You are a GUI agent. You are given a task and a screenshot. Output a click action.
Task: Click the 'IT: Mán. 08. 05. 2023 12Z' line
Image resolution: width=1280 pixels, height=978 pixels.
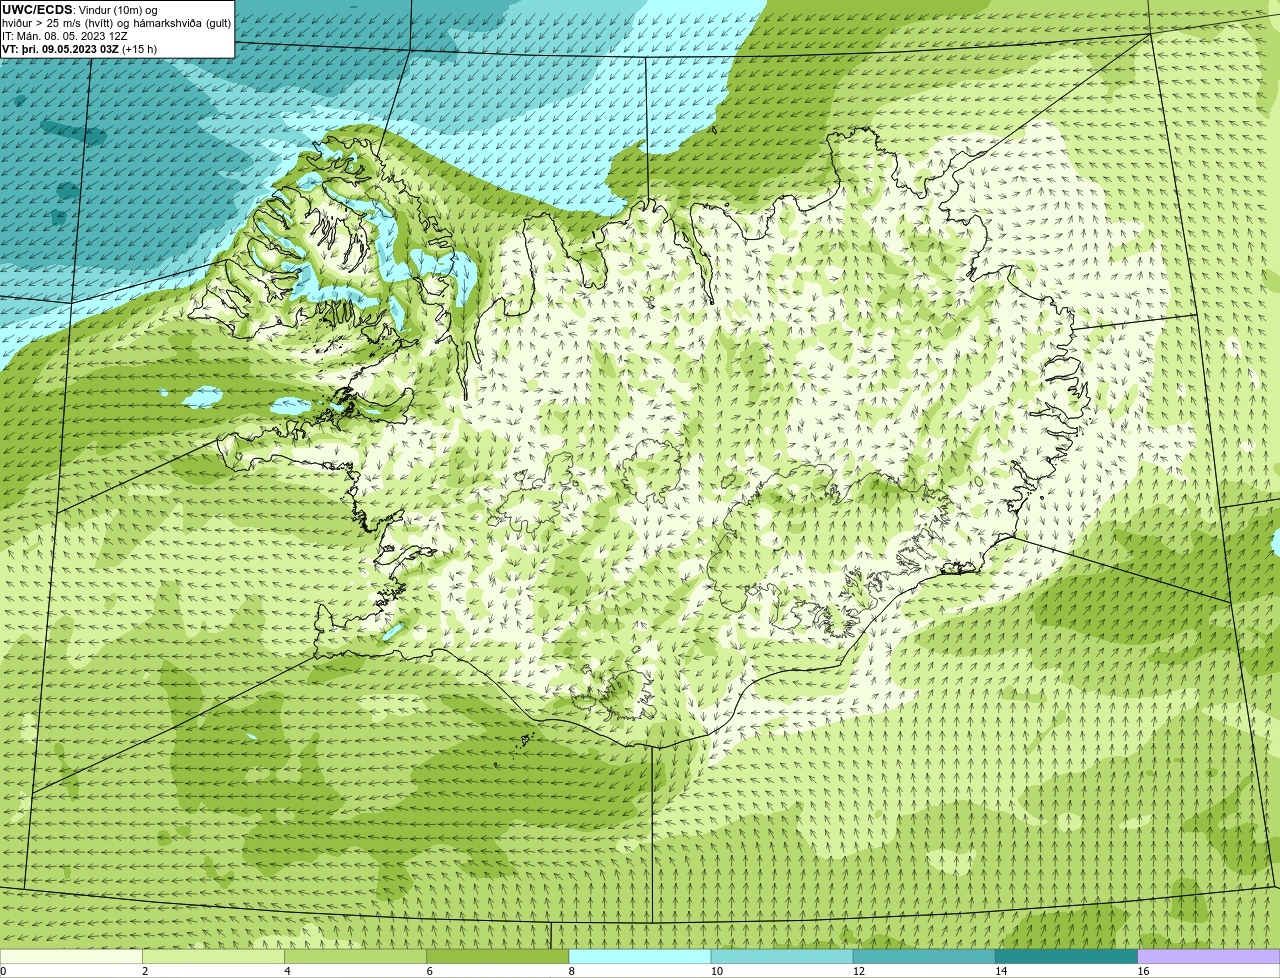(65, 36)
